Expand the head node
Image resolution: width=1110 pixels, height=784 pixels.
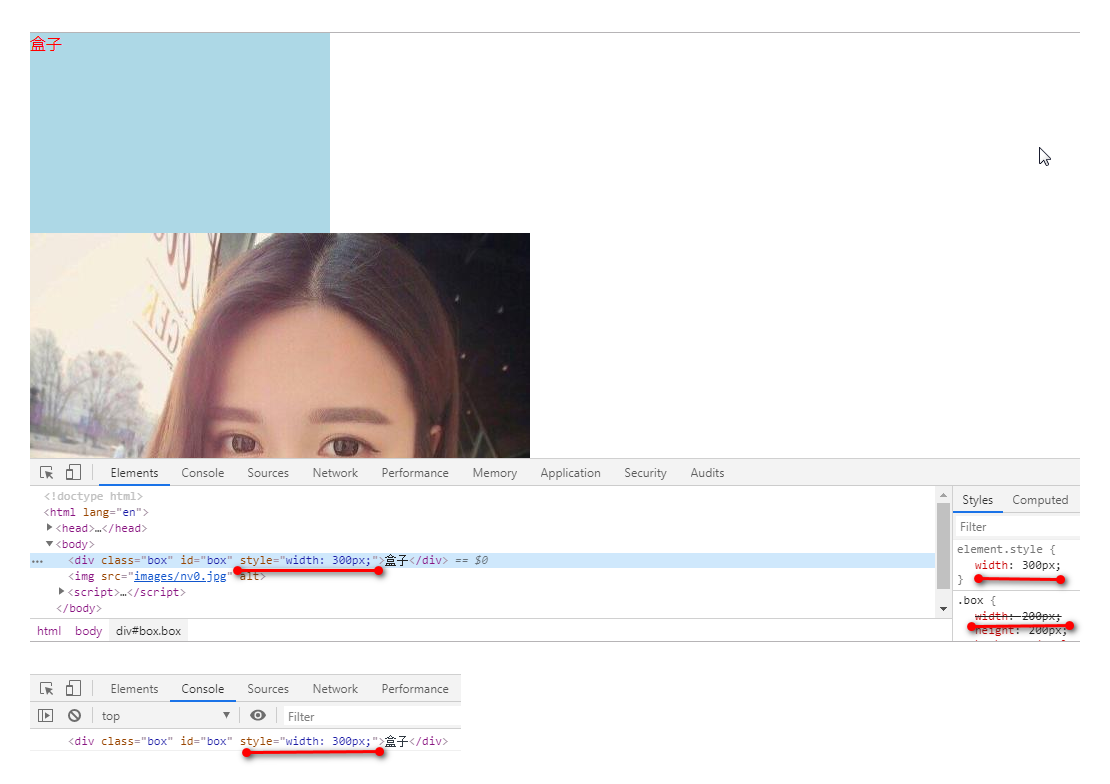[50, 528]
